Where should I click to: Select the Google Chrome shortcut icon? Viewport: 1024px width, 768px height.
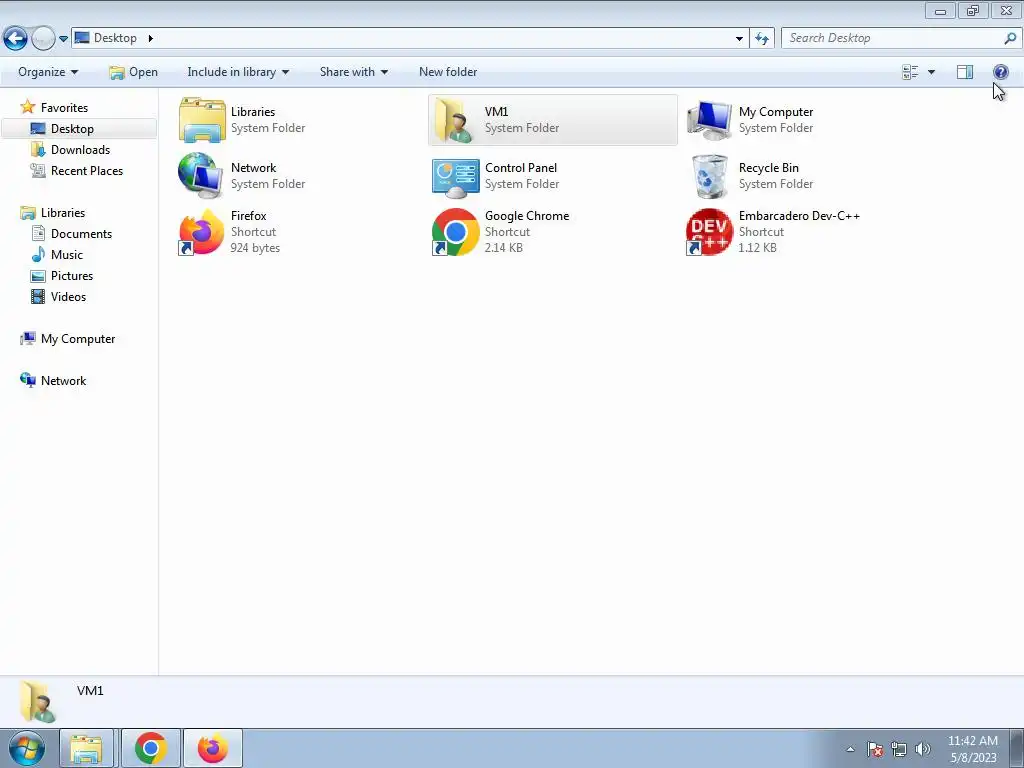[x=455, y=232]
